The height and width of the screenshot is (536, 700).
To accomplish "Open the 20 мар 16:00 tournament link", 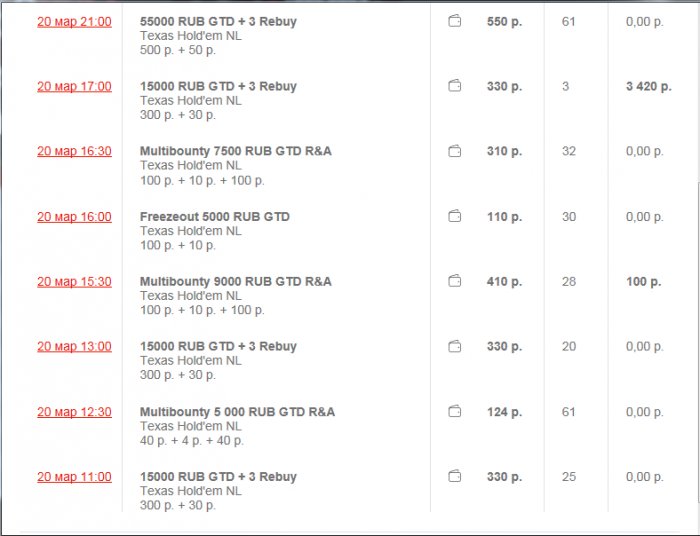I will click(74, 217).
